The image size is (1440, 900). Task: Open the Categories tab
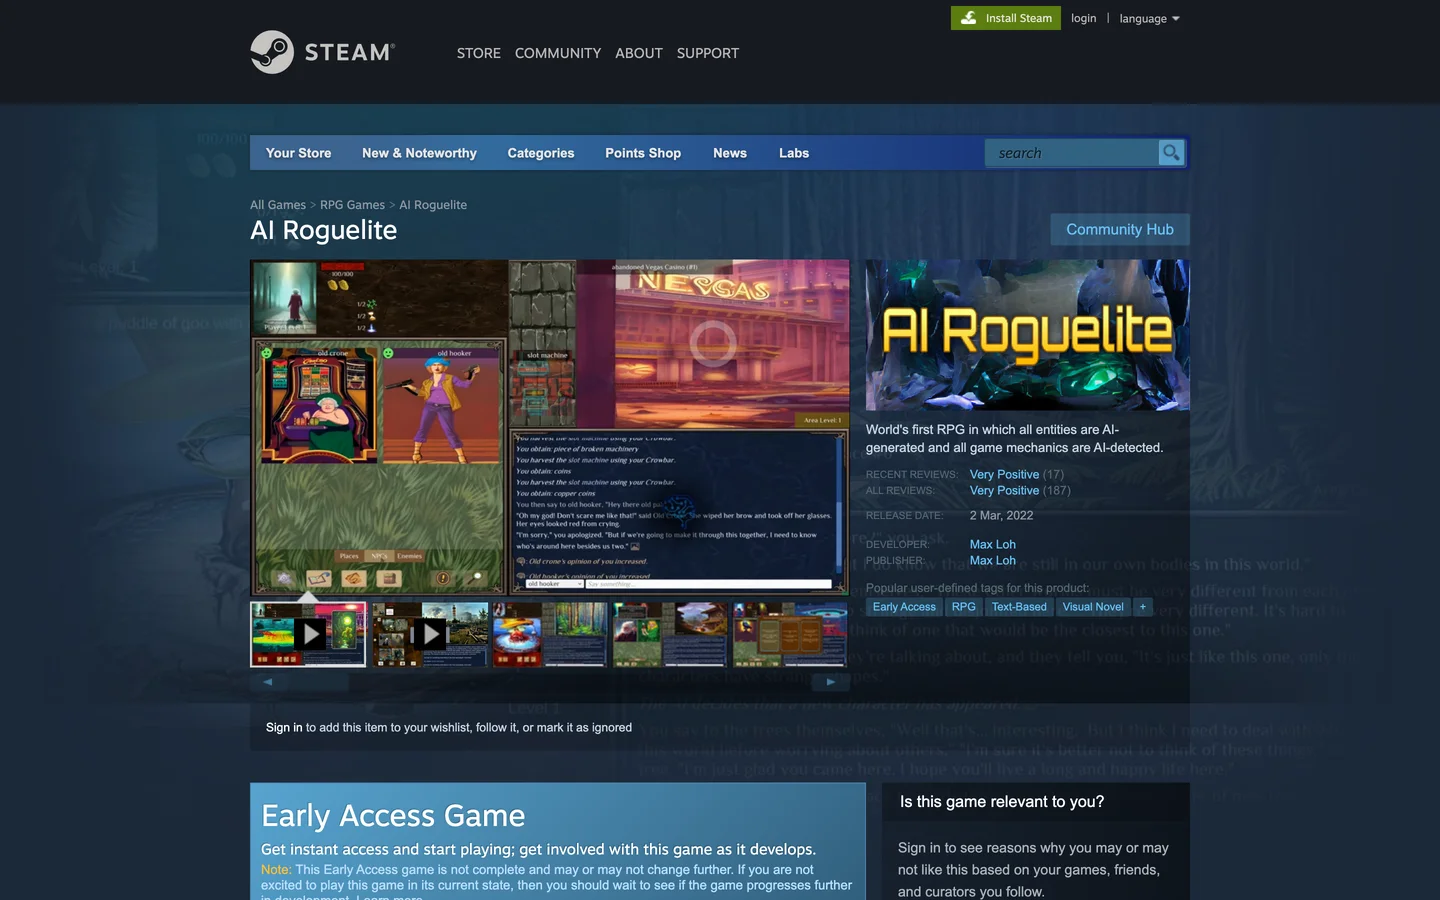coord(541,153)
